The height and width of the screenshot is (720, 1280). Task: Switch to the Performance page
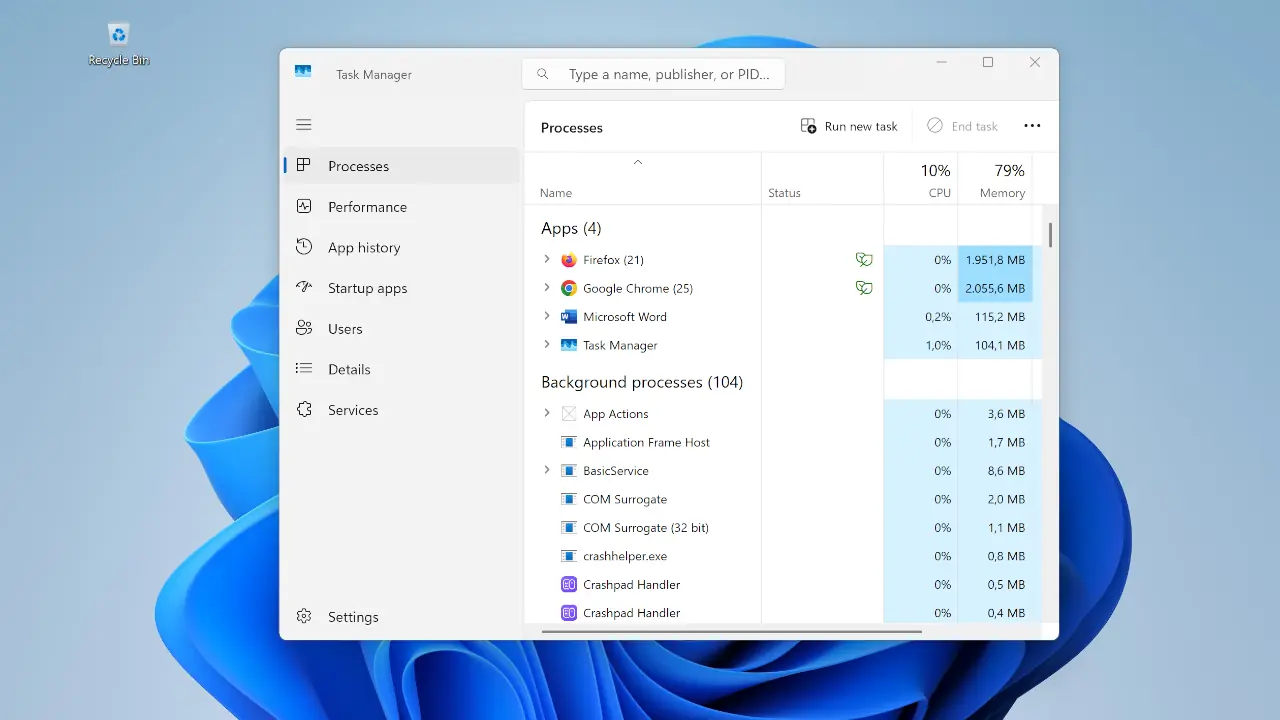pyautogui.click(x=402, y=207)
